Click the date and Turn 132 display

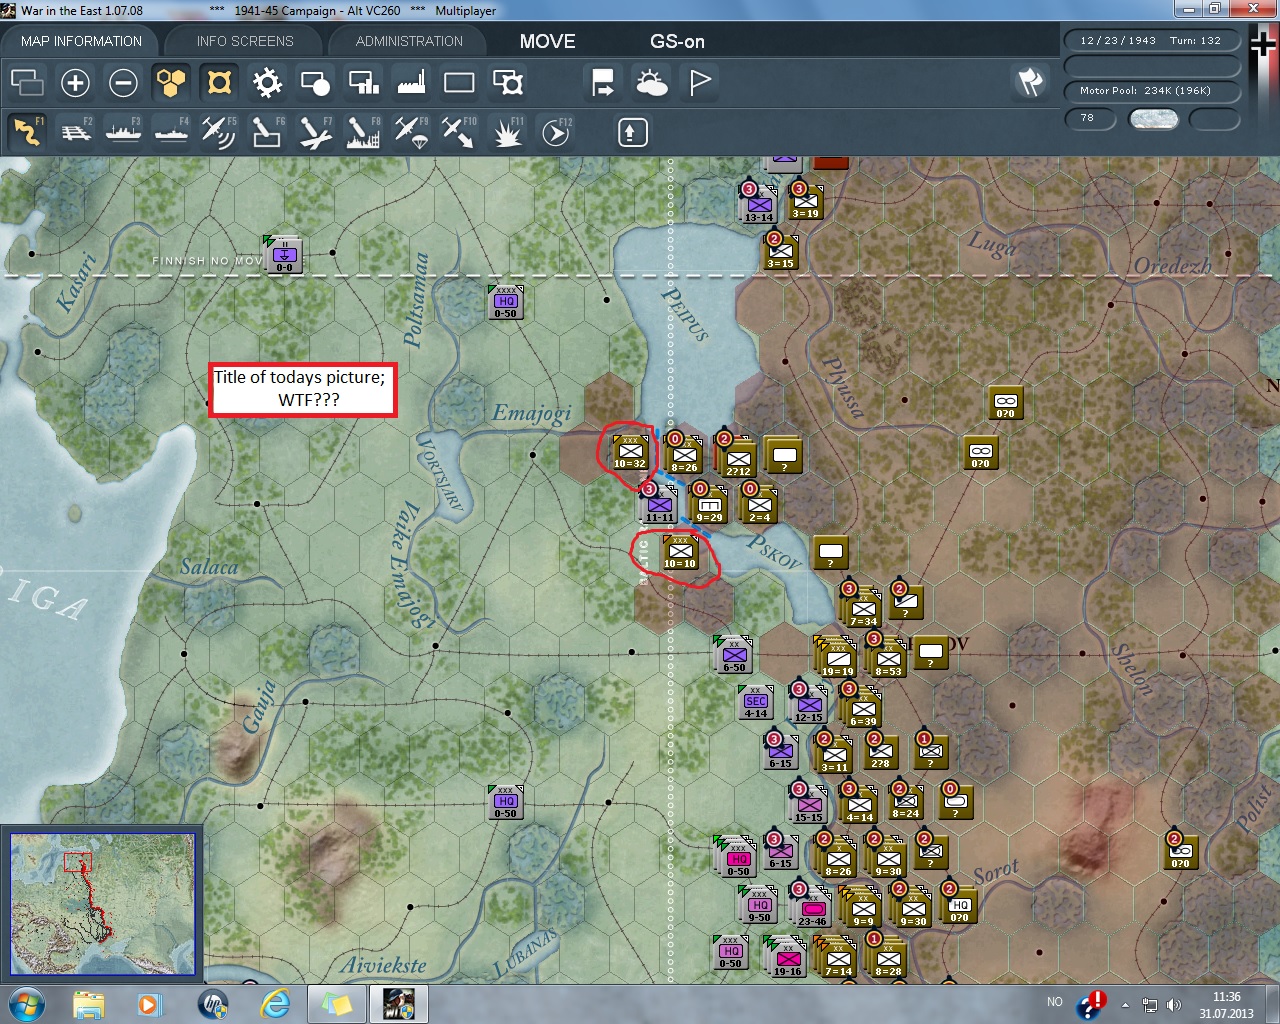tap(1151, 41)
